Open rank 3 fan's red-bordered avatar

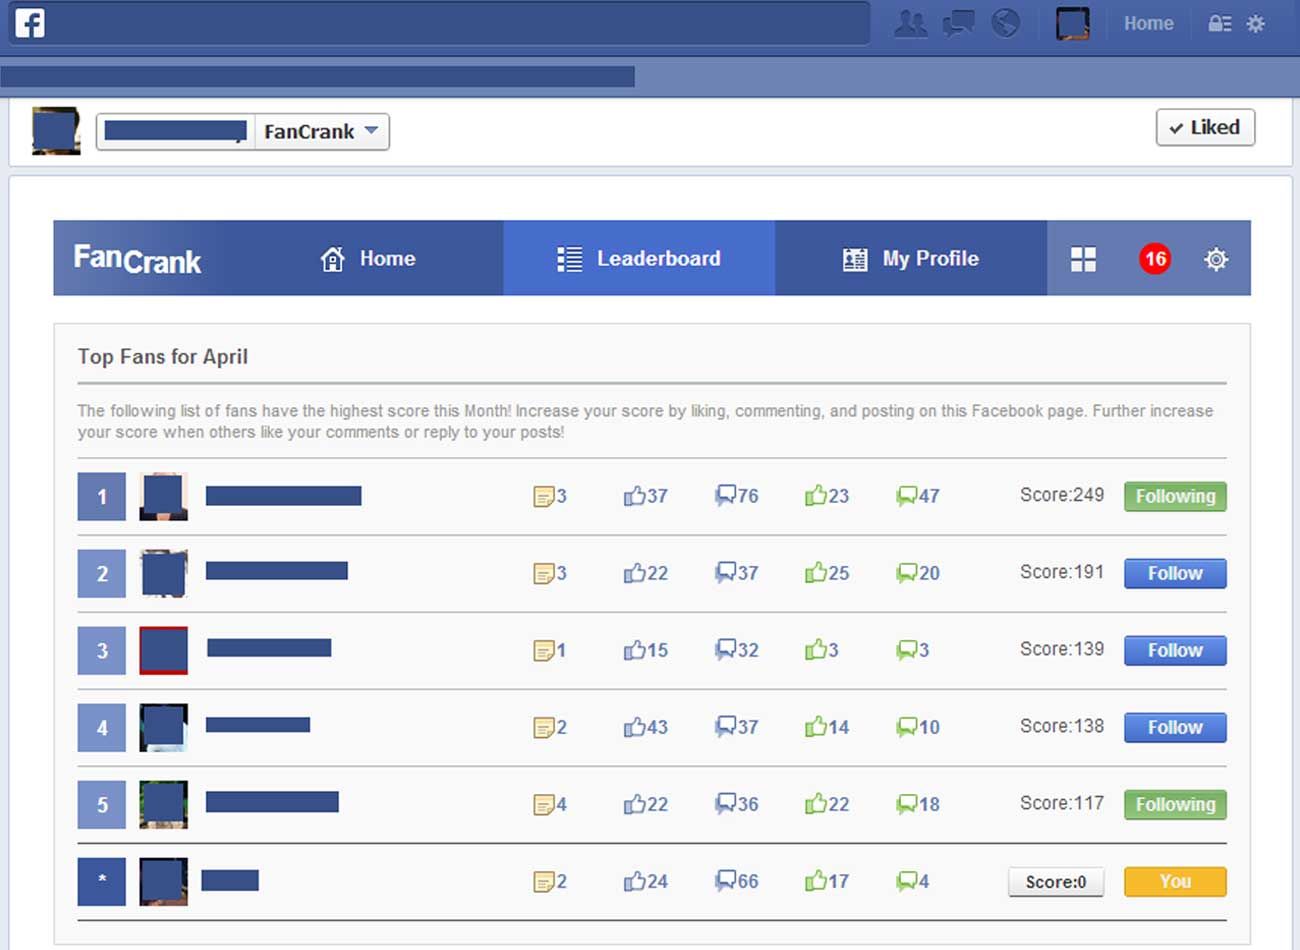pyautogui.click(x=163, y=650)
